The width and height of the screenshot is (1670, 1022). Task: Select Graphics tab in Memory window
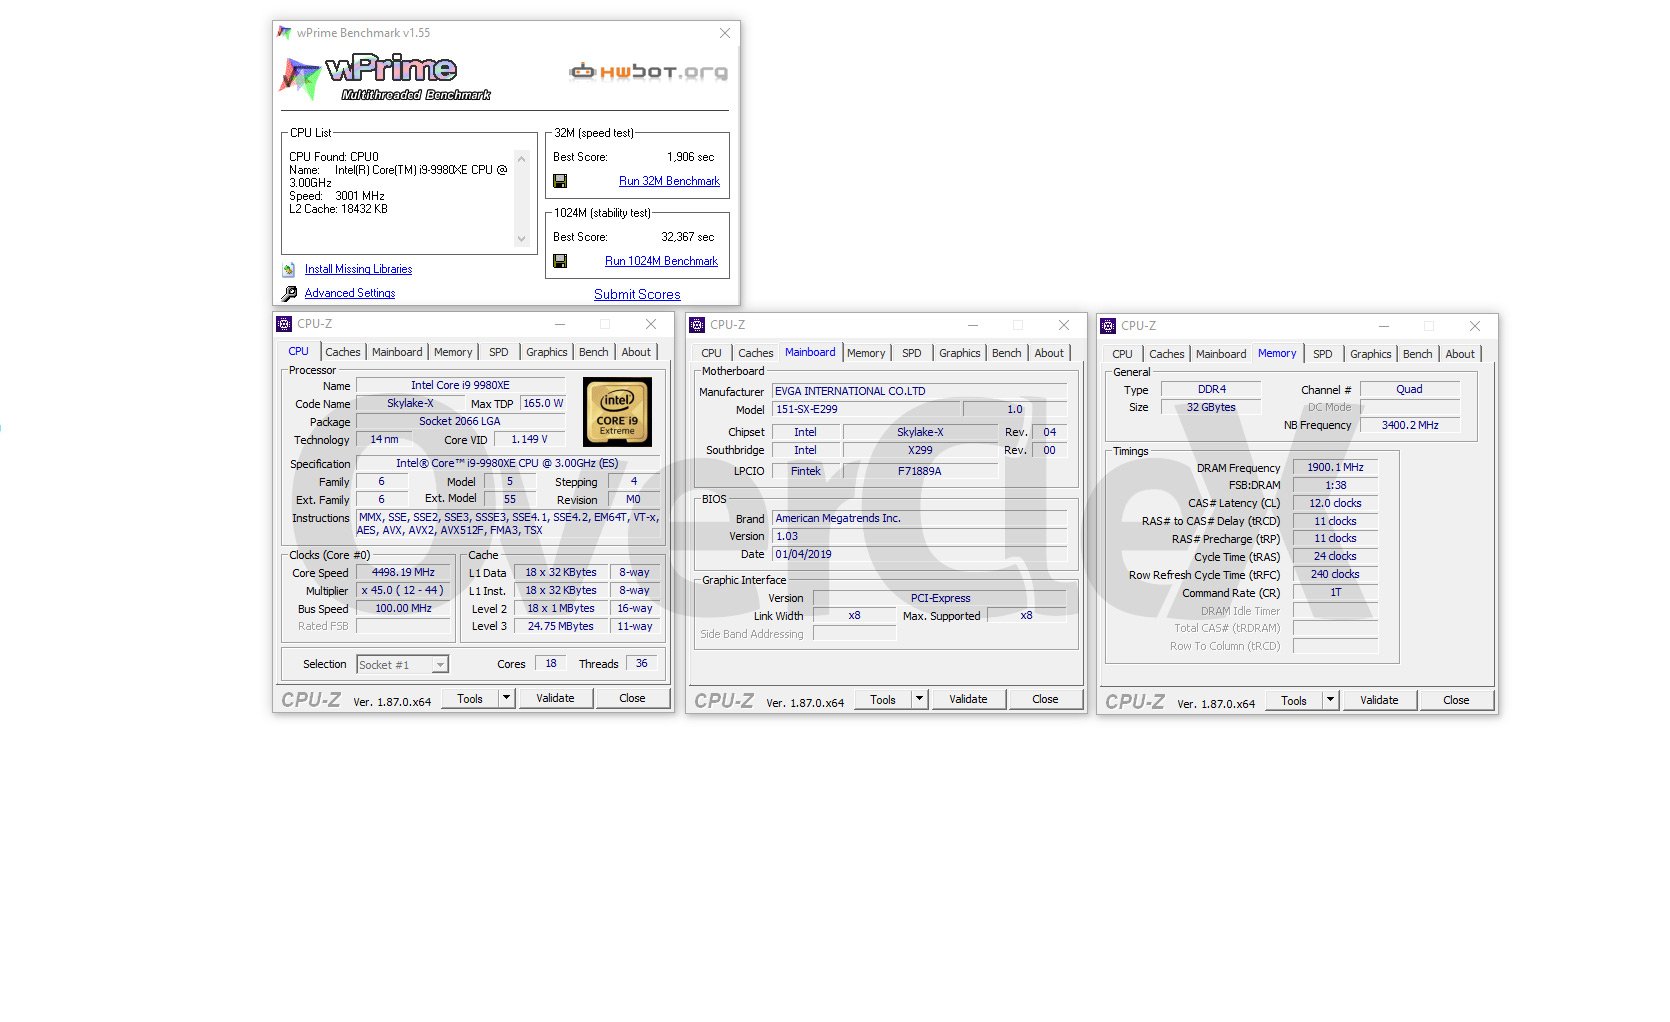(x=1371, y=354)
